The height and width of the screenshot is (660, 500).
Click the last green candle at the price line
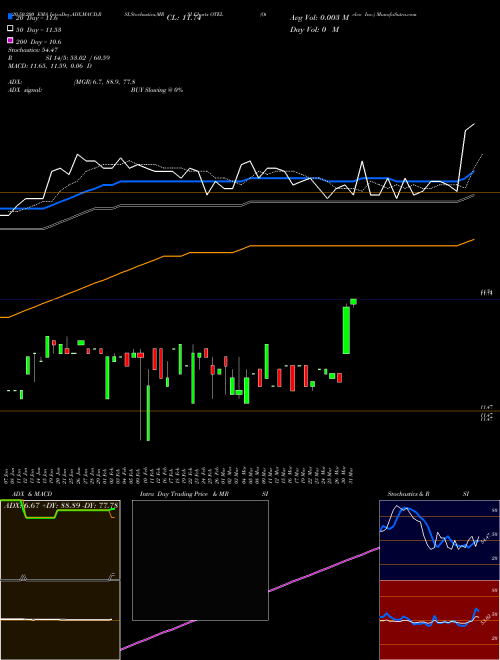click(x=354, y=301)
